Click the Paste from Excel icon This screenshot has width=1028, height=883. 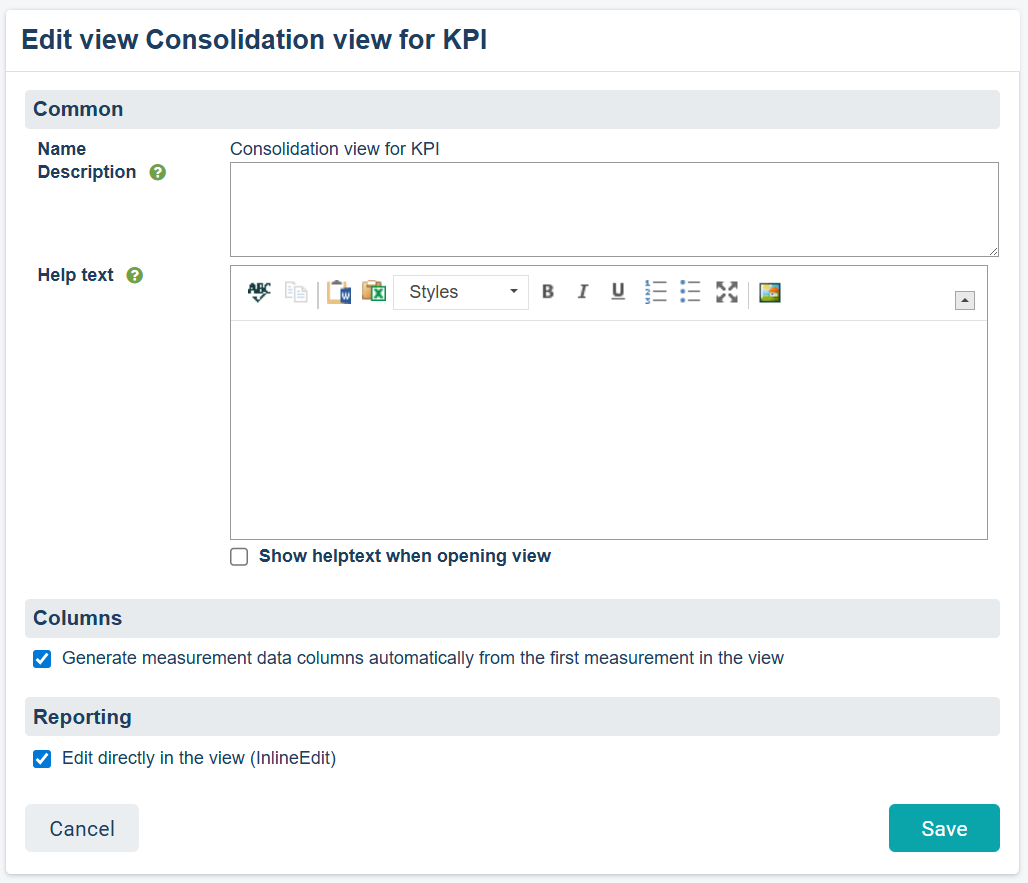pyautogui.click(x=374, y=292)
